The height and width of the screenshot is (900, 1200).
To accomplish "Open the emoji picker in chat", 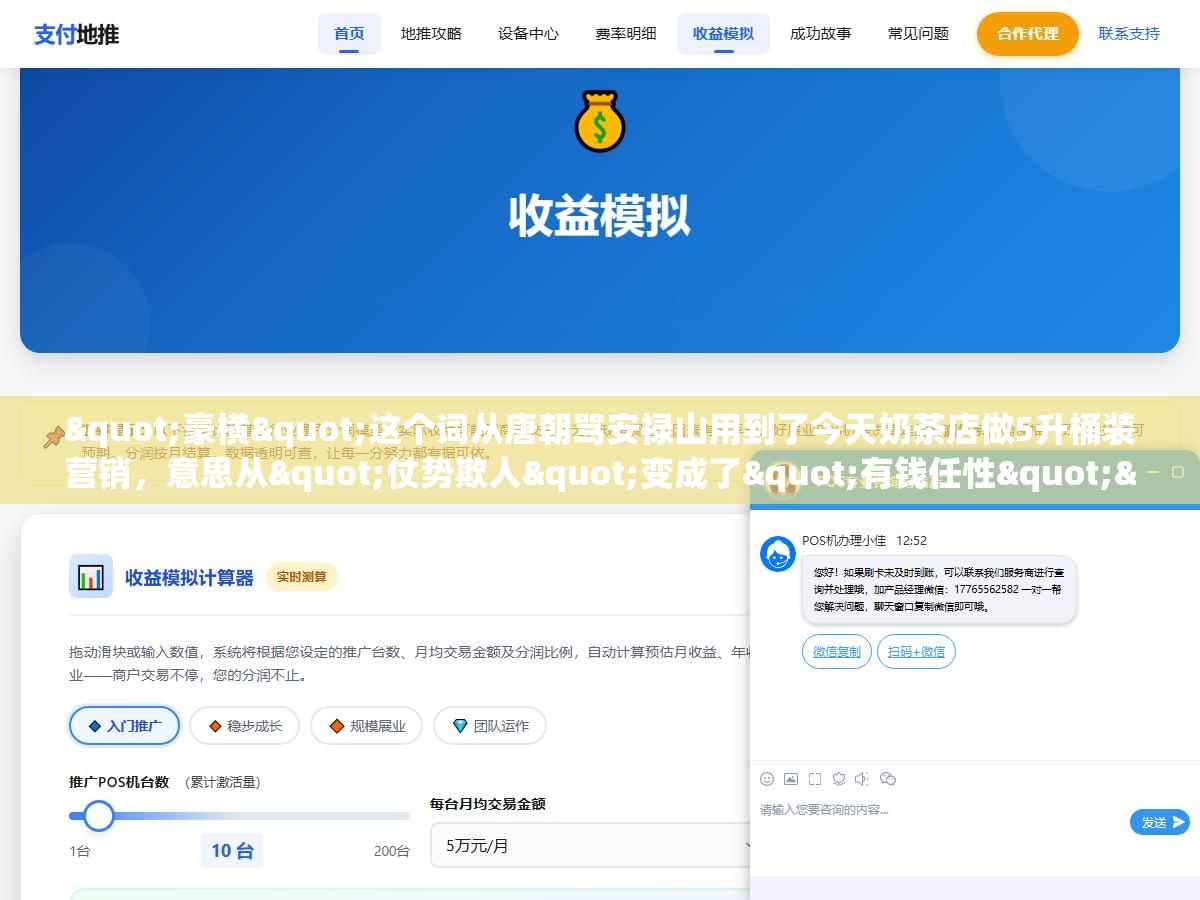I will point(767,779).
